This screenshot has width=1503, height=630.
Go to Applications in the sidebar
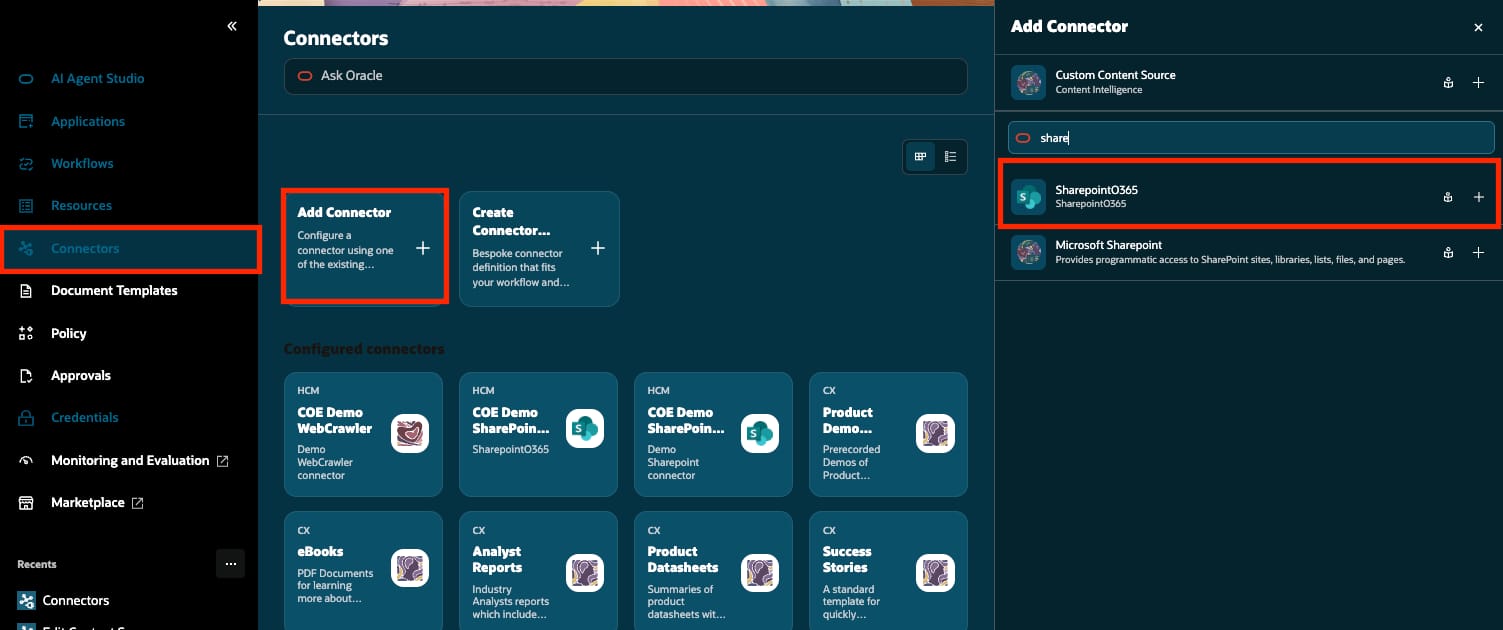88,121
